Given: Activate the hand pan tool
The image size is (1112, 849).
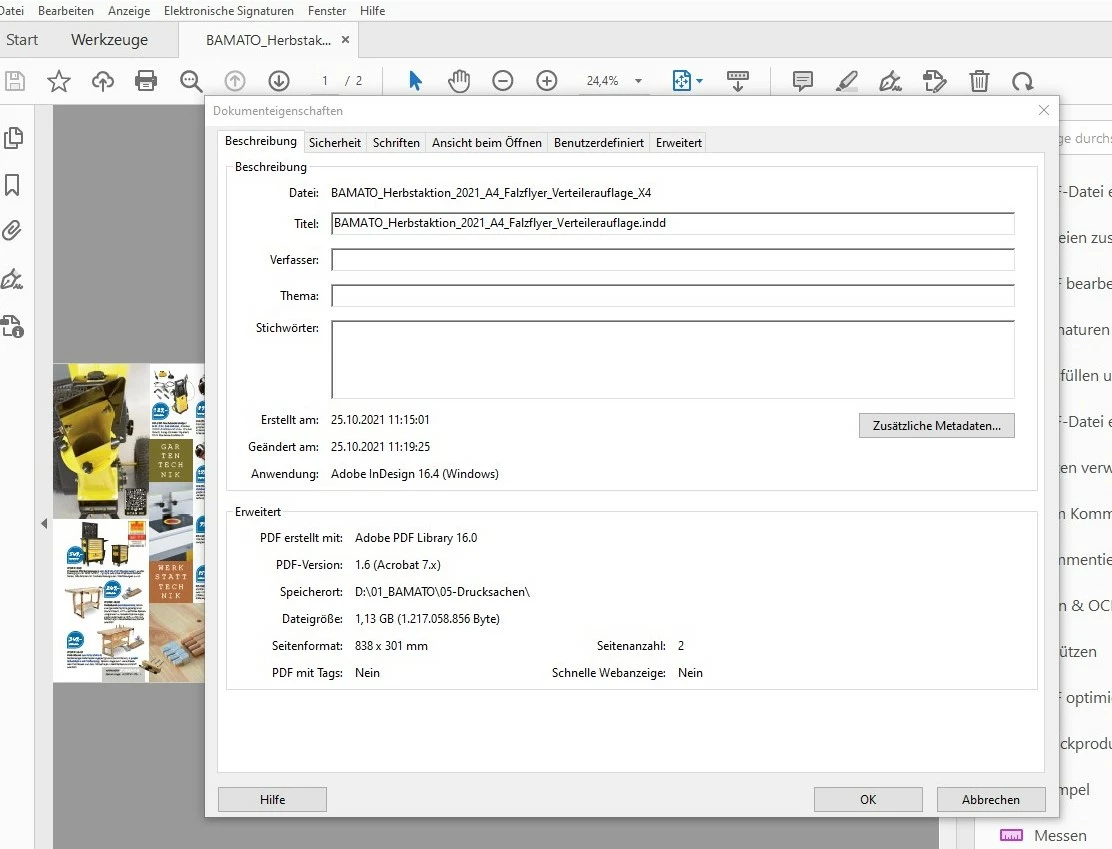Looking at the screenshot, I should click(x=459, y=81).
